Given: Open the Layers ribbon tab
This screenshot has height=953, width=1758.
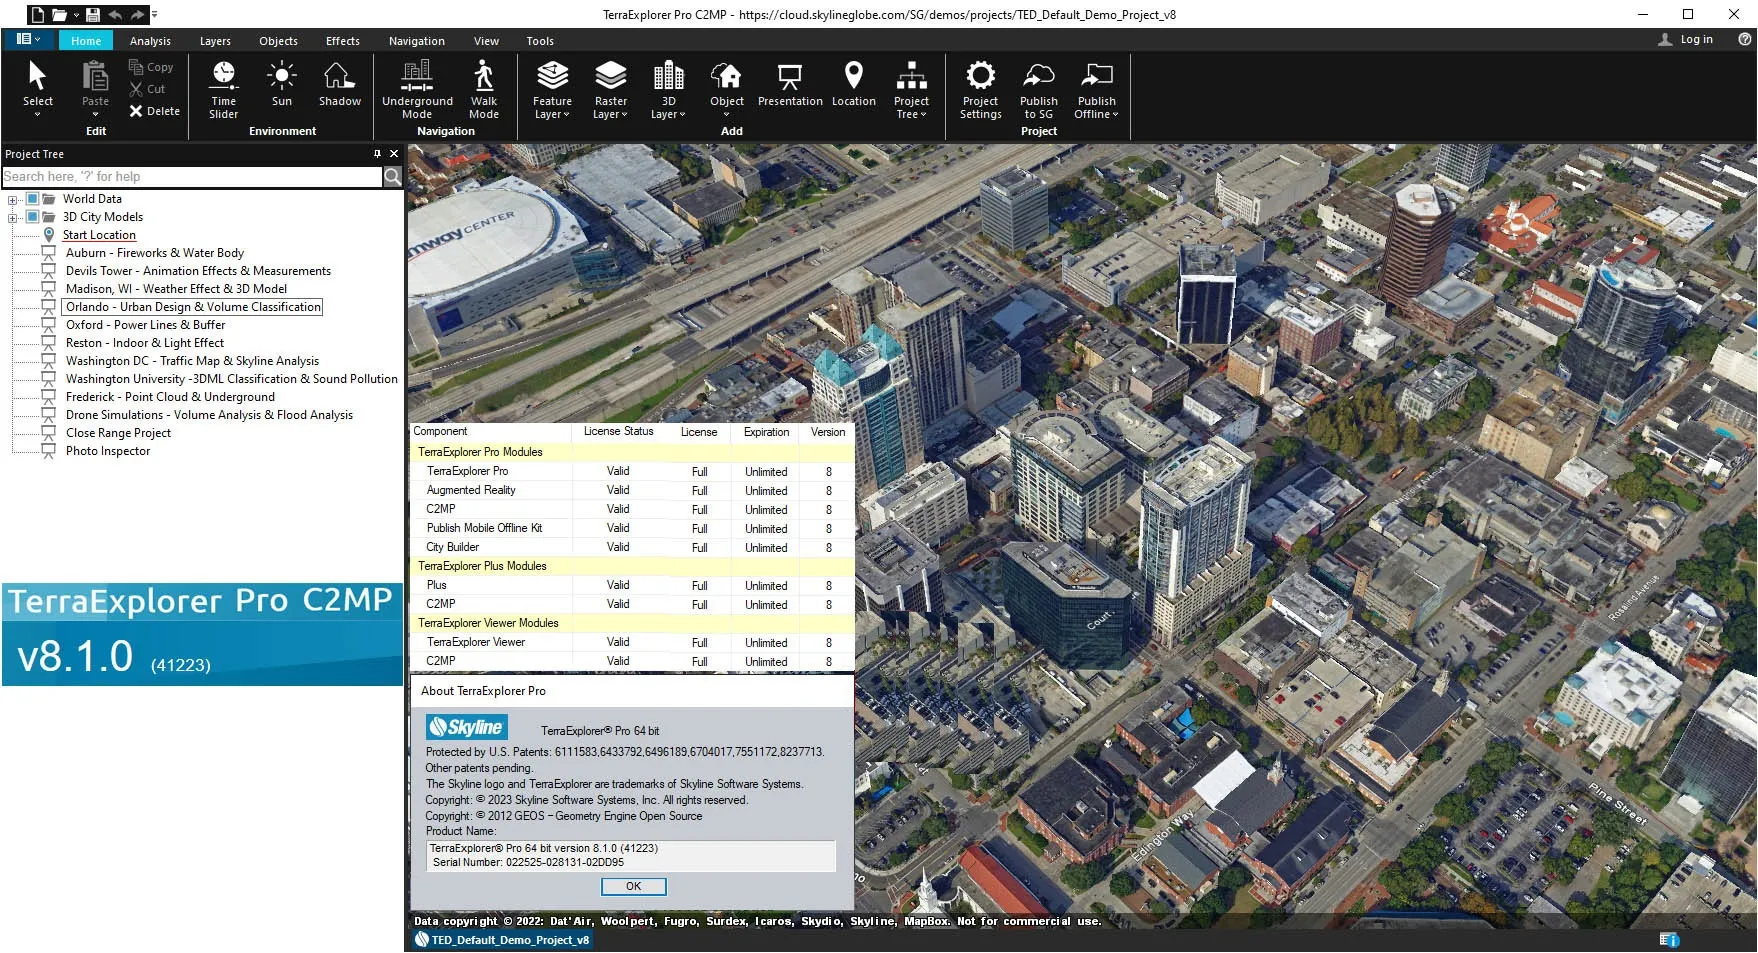Looking at the screenshot, I should 215,41.
